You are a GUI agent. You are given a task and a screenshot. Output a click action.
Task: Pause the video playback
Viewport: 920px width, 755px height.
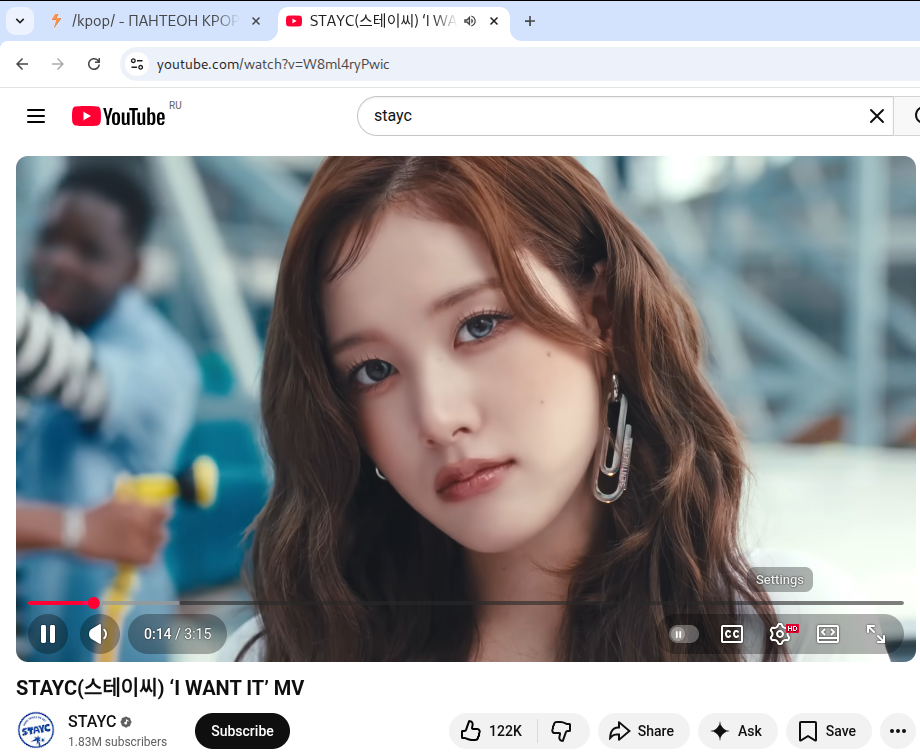[48, 634]
